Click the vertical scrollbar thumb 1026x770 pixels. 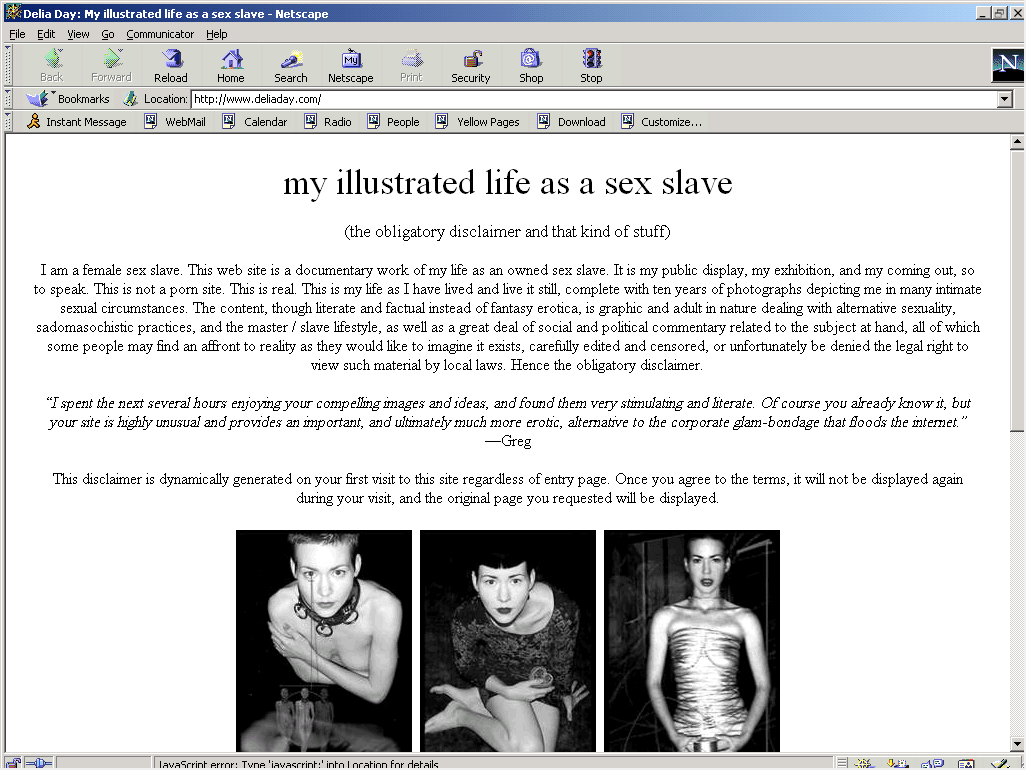click(1017, 290)
